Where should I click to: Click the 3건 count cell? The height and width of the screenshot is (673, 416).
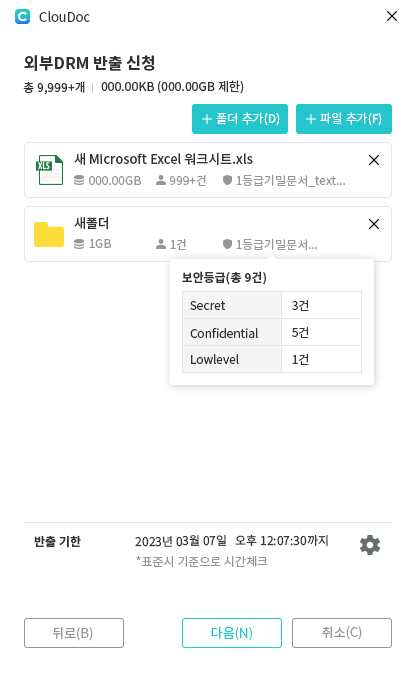(321, 306)
